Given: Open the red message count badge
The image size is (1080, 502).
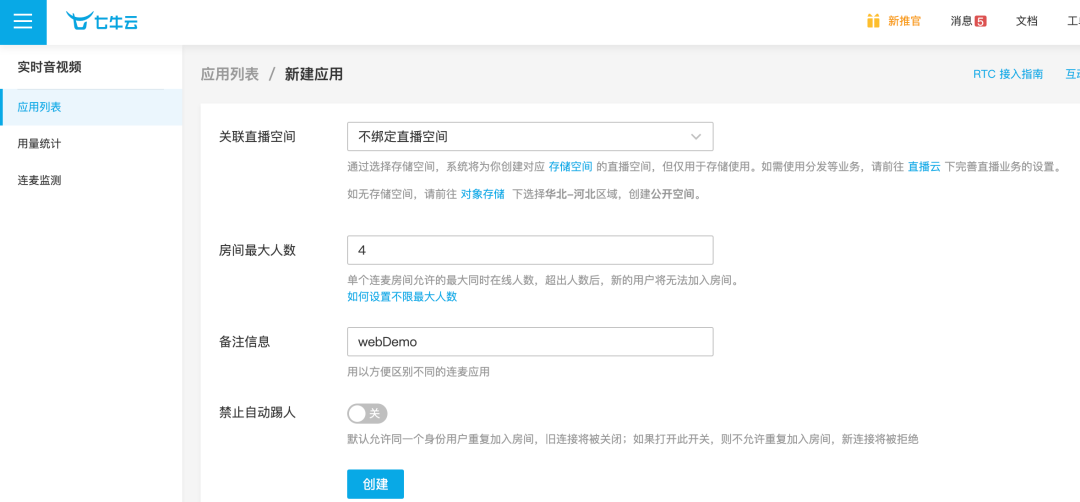Looking at the screenshot, I should (980, 21).
